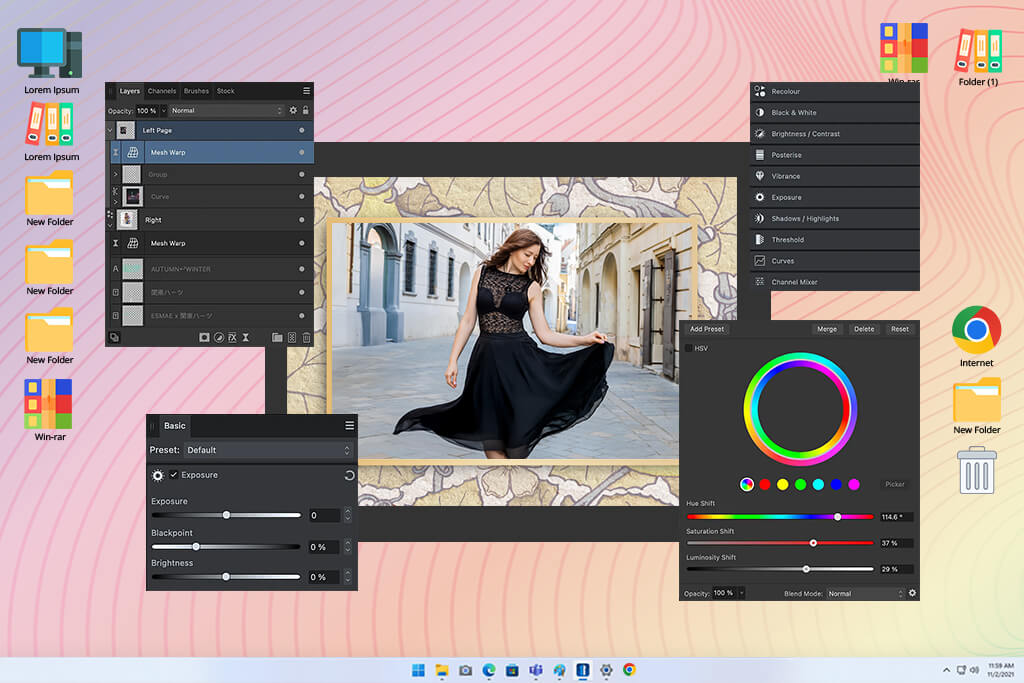Open the HSL panel Opacity dropdown arrow

(742, 593)
